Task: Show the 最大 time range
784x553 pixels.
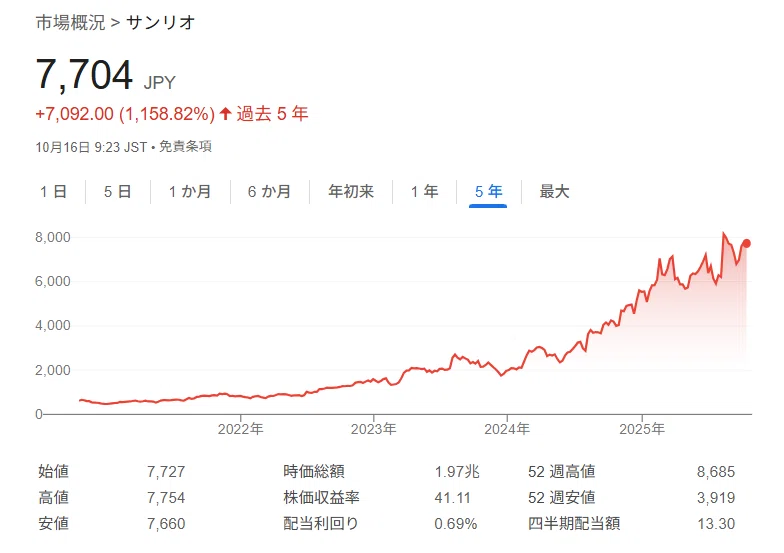Action: click(x=554, y=192)
